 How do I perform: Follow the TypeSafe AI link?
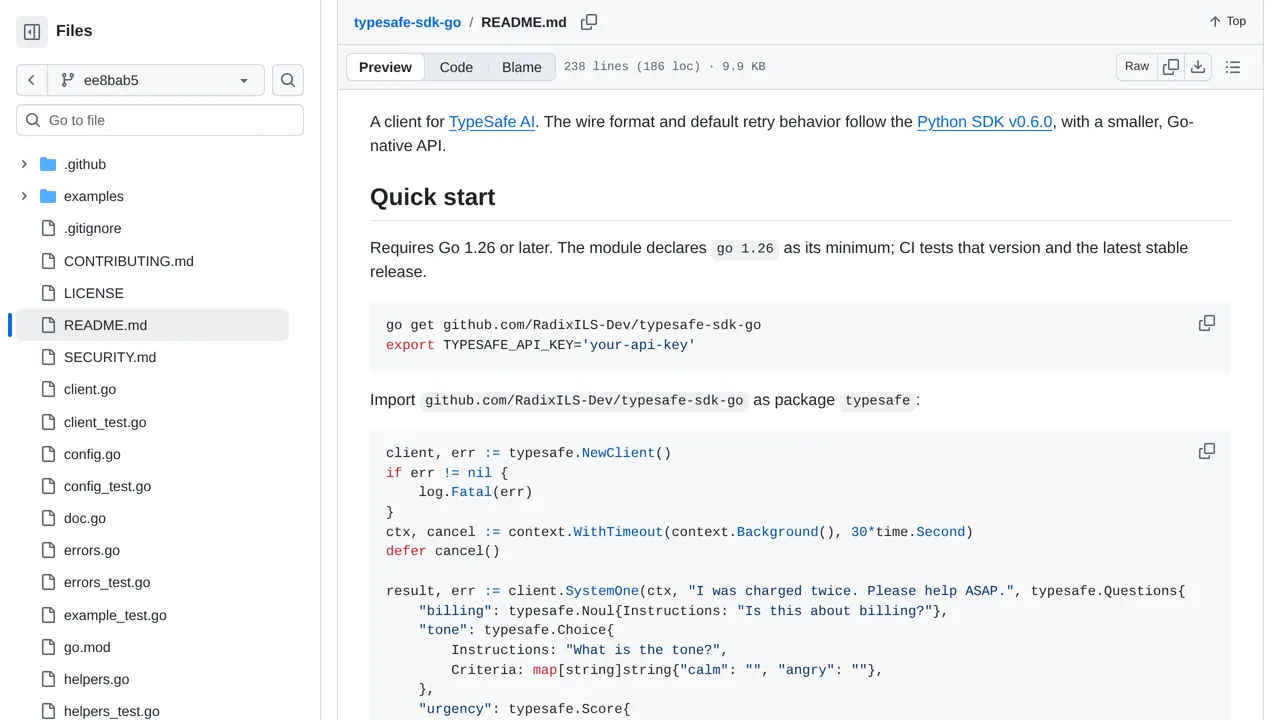[x=492, y=122]
